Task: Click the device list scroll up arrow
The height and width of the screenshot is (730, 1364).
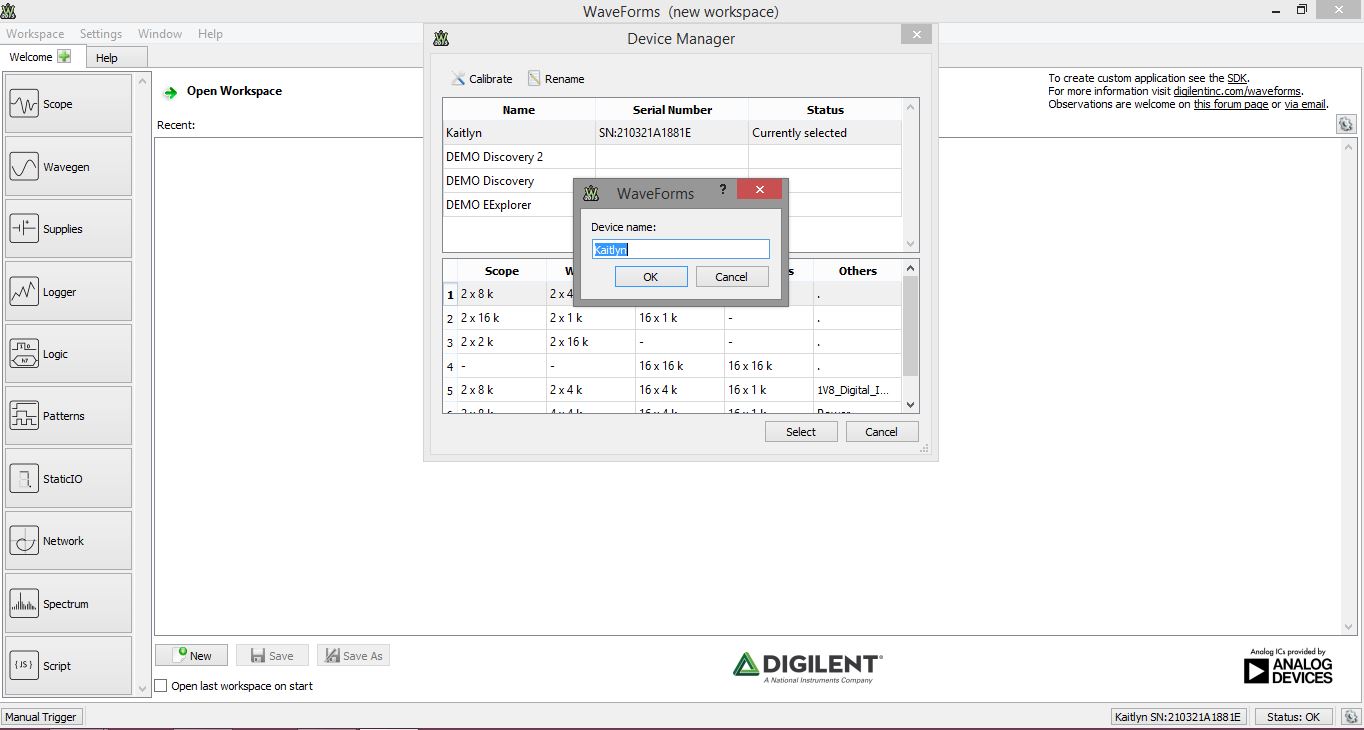Action: (x=910, y=107)
